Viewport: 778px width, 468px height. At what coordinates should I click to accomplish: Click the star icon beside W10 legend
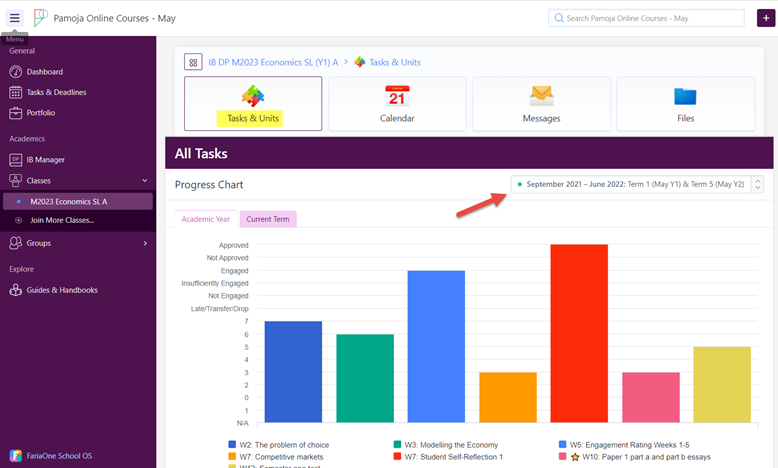pyautogui.click(x=575, y=457)
